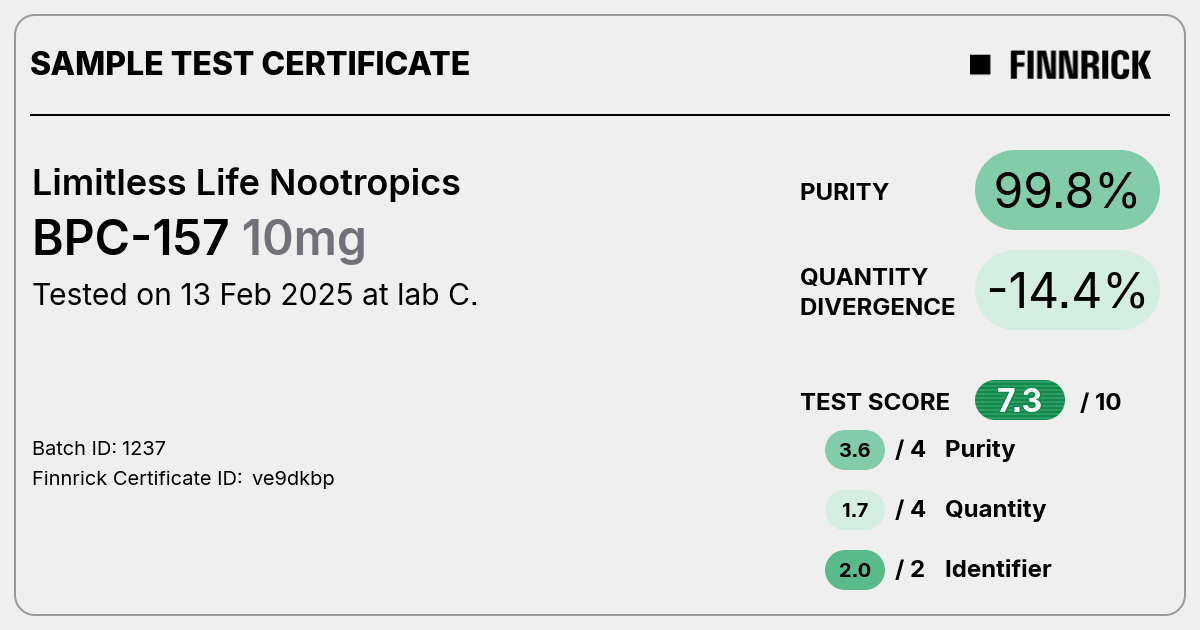This screenshot has width=1200, height=630.
Task: Click the SAMPLE TEST CERTIFICATE heading
Action: pos(250,64)
